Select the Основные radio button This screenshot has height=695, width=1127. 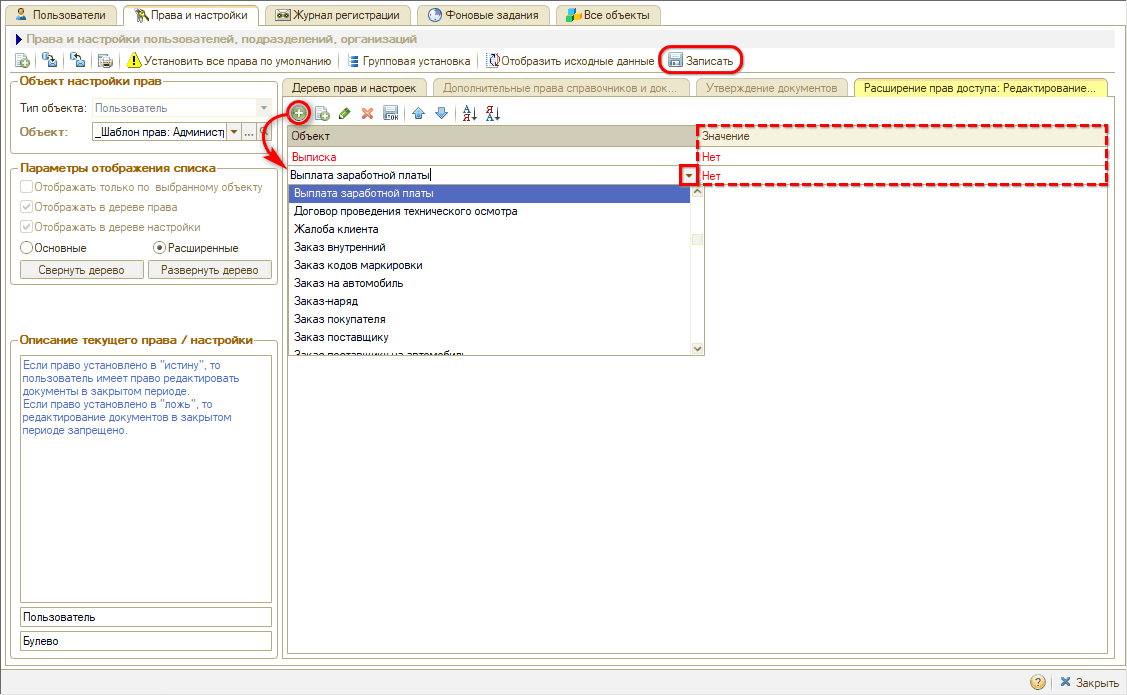tap(27, 247)
